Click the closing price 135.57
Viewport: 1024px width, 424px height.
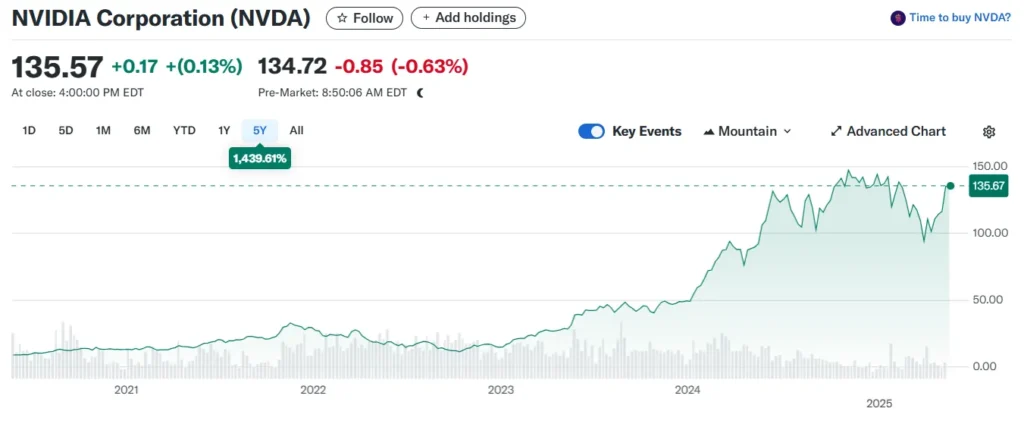tap(57, 67)
